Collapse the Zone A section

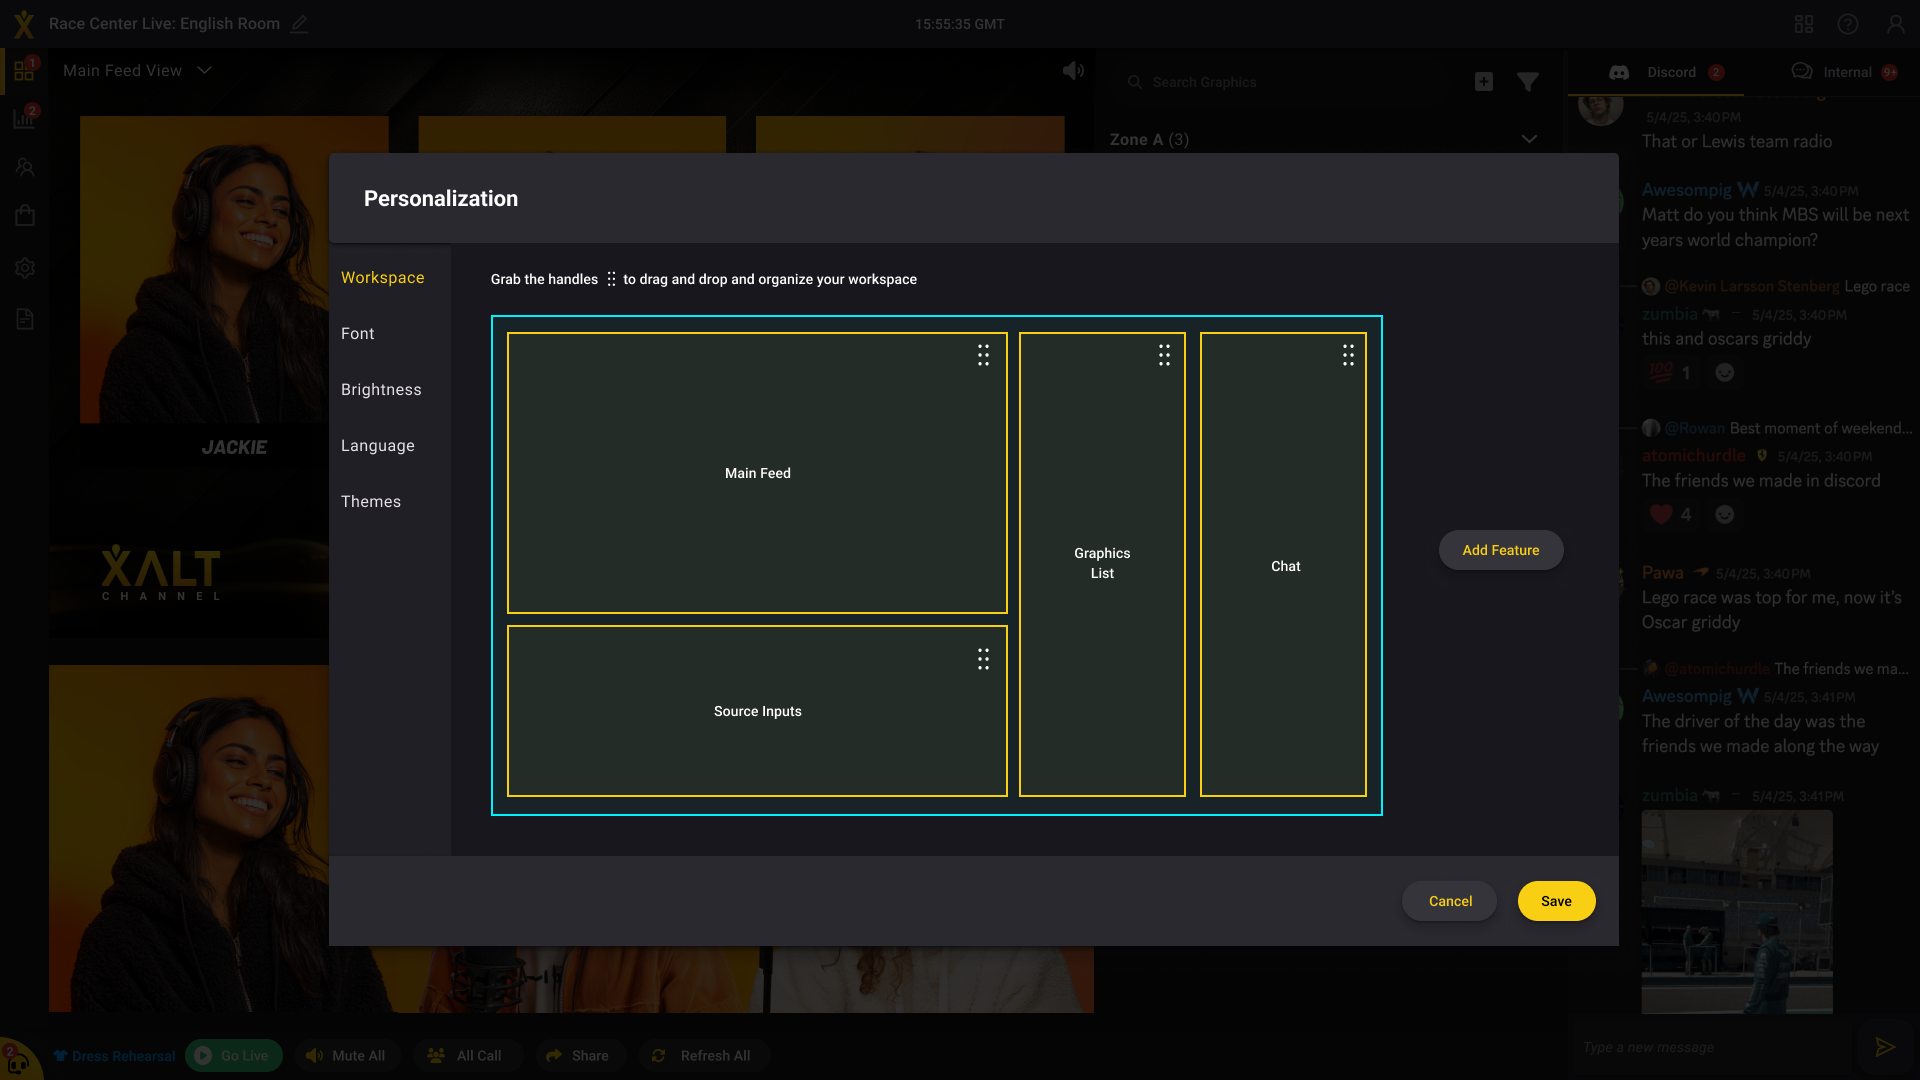[1529, 139]
